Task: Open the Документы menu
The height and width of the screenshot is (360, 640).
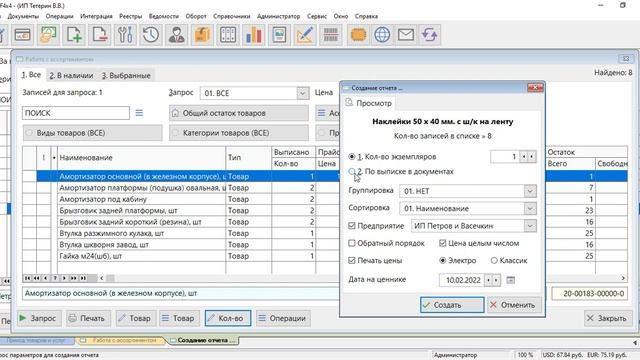Action: click(23, 16)
